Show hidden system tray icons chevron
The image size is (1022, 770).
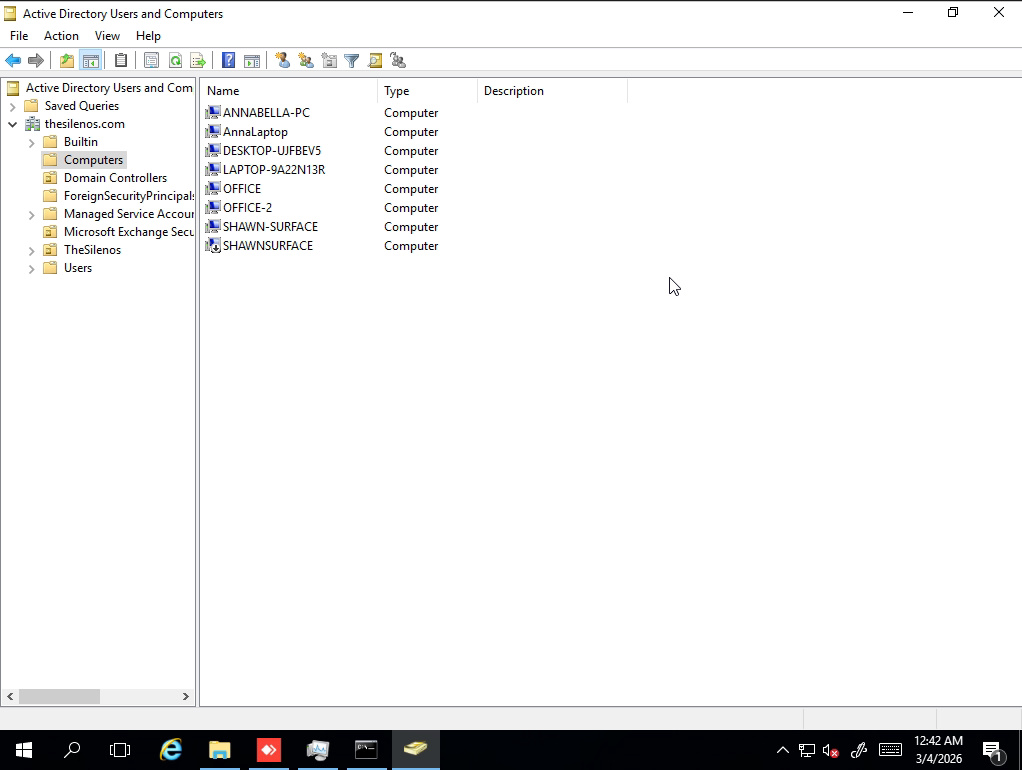pyautogui.click(x=783, y=750)
